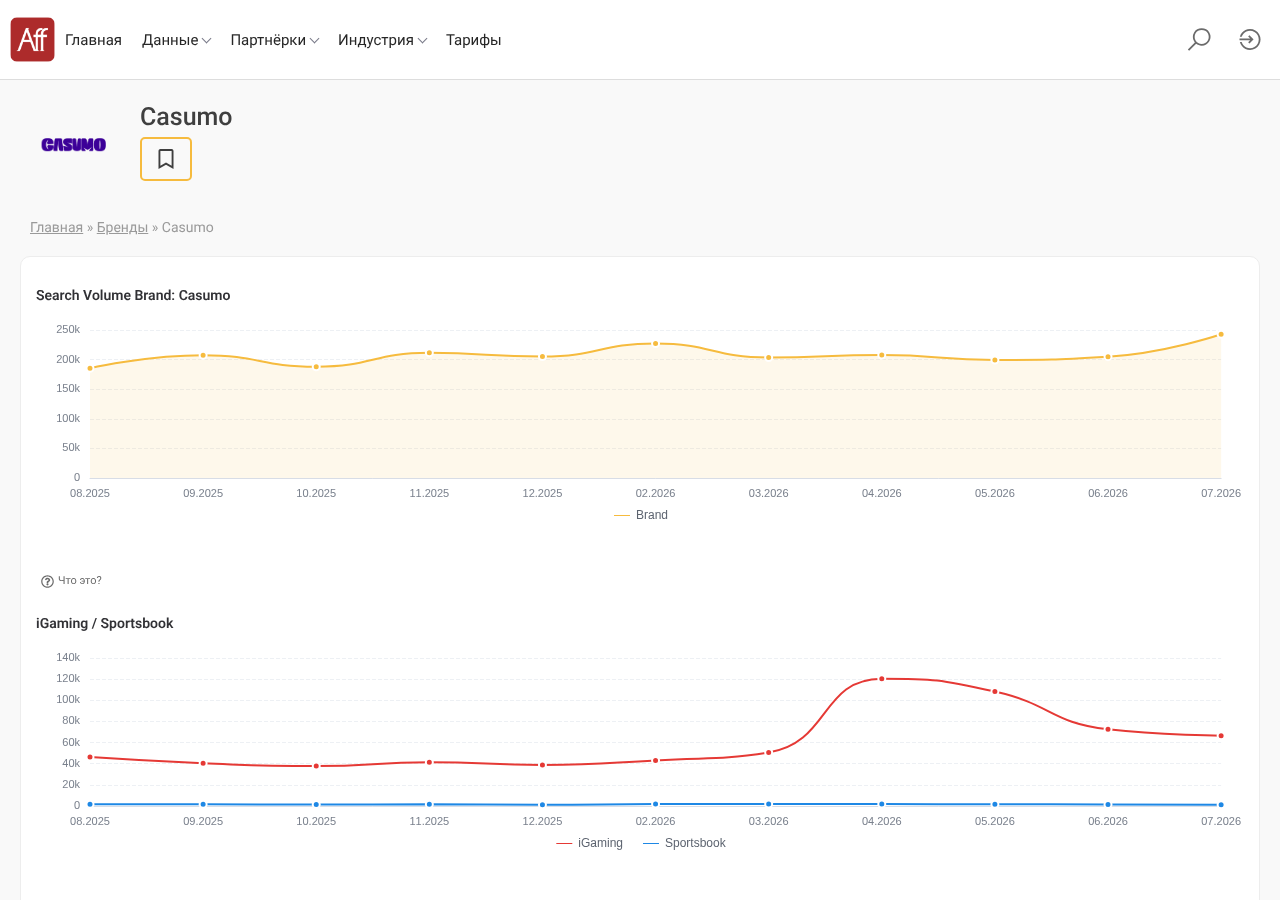
Task: Select the 03.2026 point on red line
Action: click(769, 752)
